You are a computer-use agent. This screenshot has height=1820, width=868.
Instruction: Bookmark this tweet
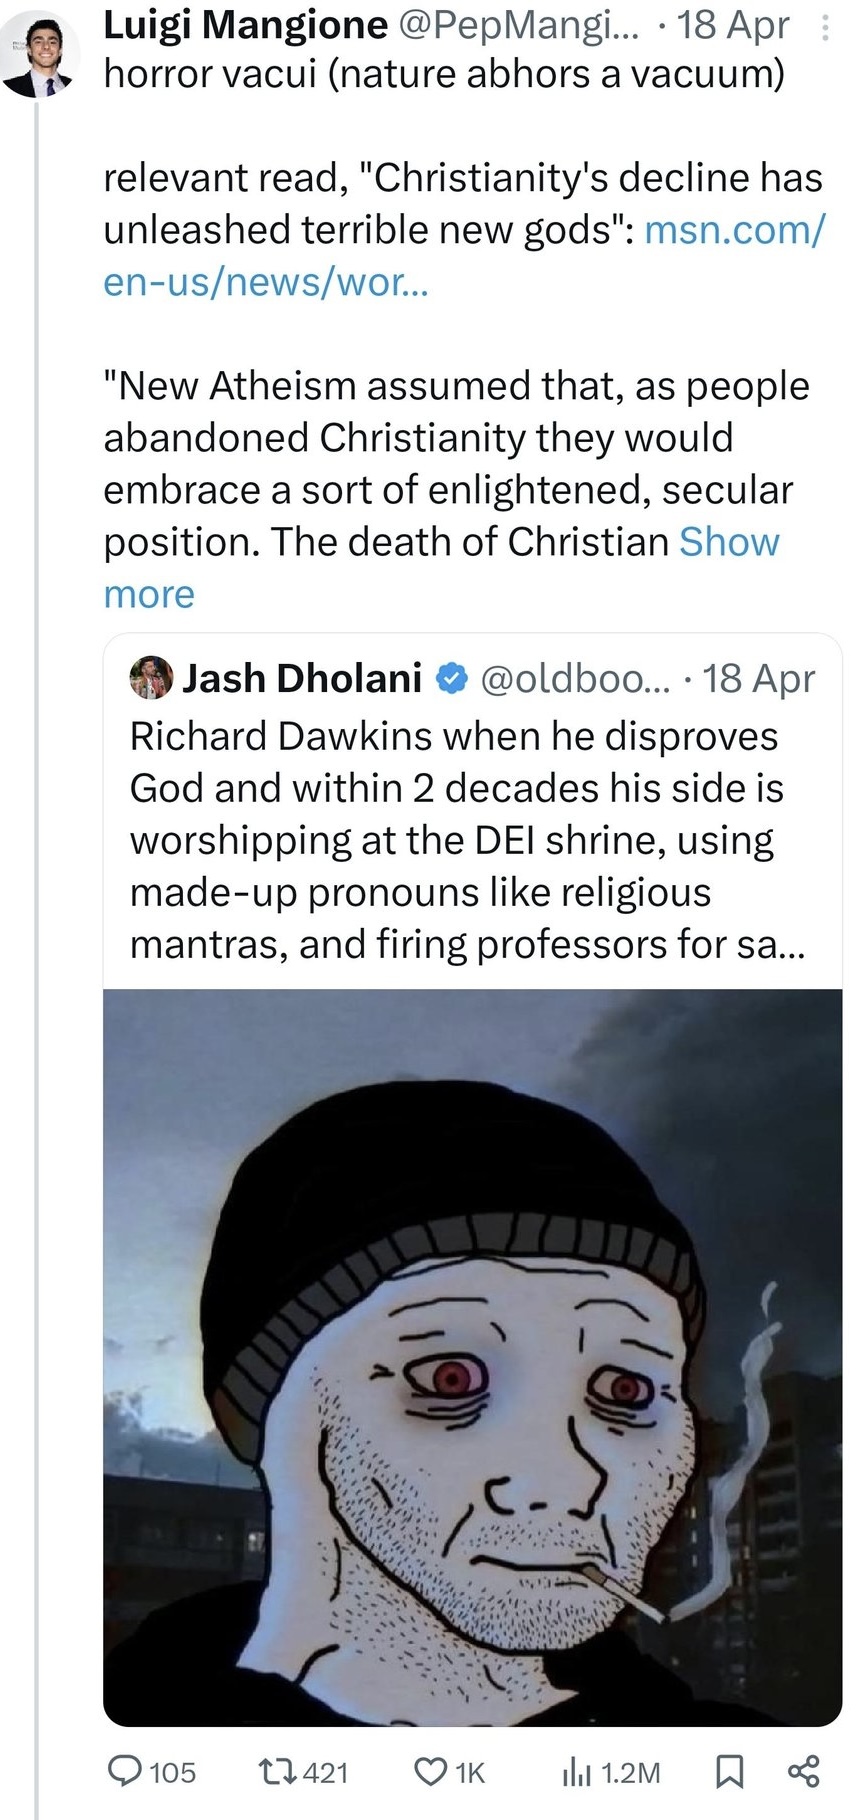730,1771
